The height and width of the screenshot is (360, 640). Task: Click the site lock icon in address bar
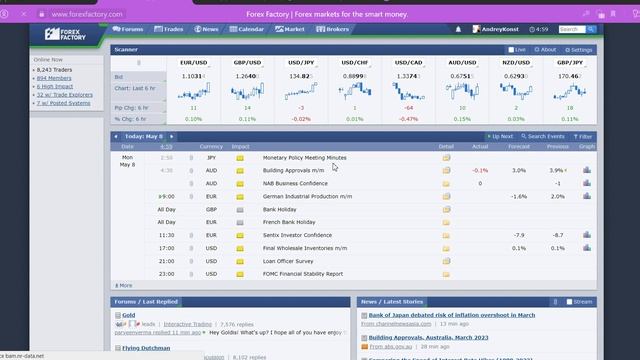(x=42, y=14)
